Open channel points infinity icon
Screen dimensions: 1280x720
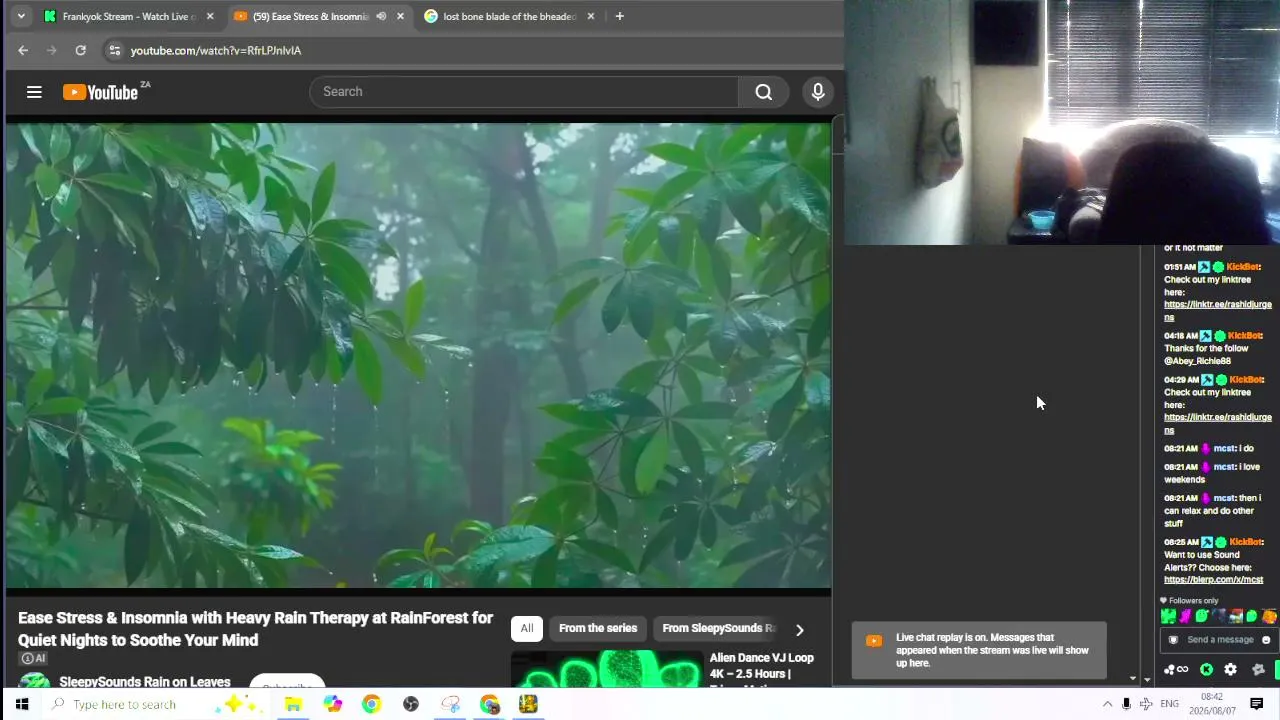pos(1176,669)
